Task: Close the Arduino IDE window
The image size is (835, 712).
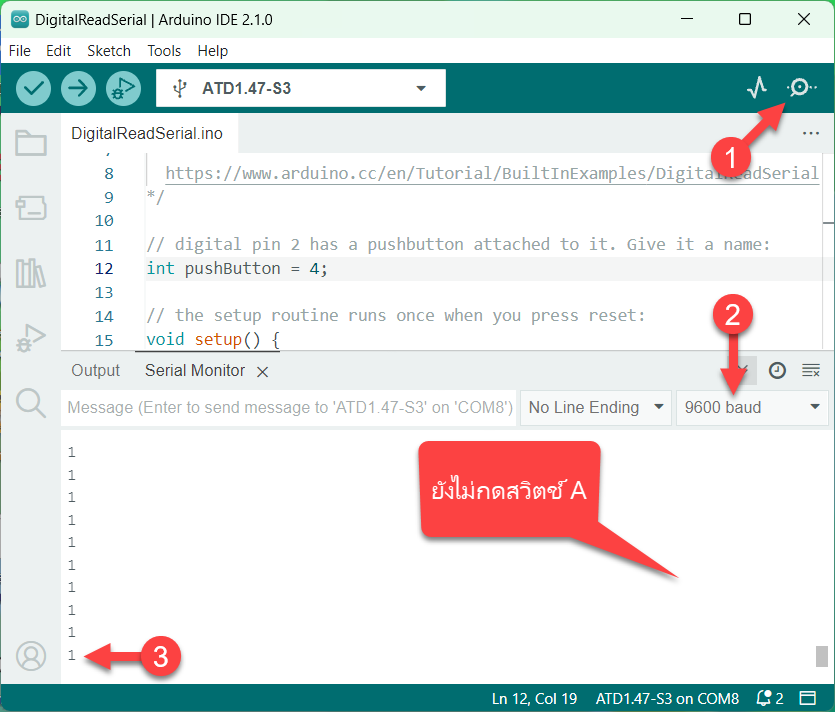Action: tap(804, 19)
